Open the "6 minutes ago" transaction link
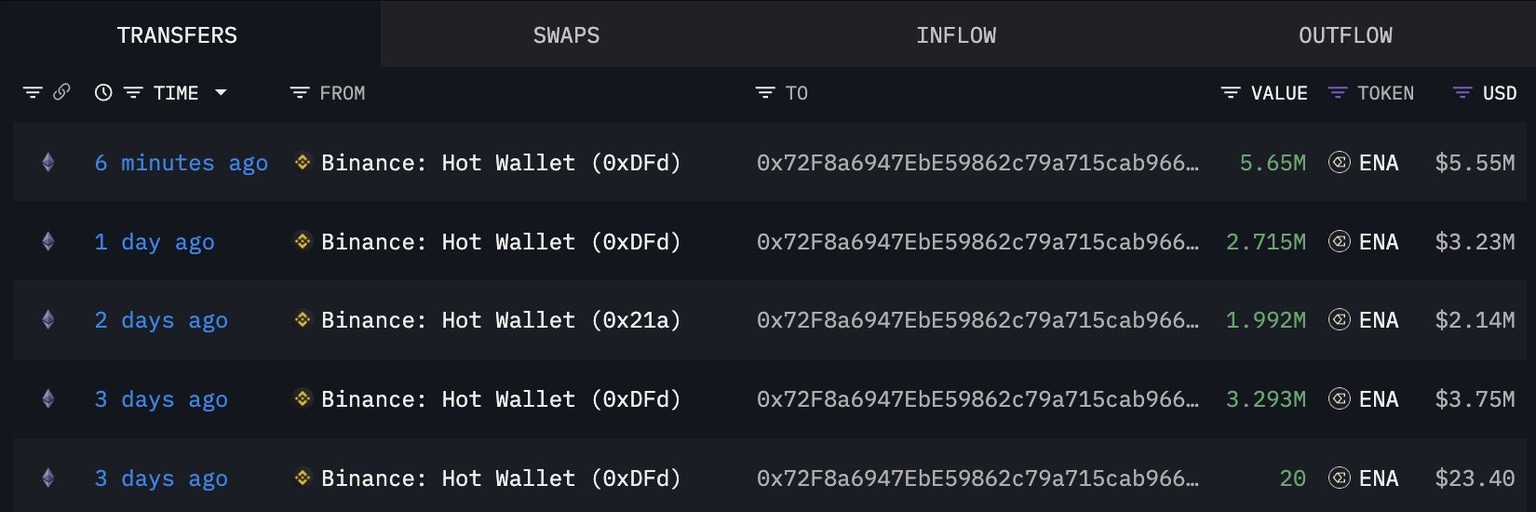The width and height of the screenshot is (1536, 512). pyautogui.click(x=181, y=163)
